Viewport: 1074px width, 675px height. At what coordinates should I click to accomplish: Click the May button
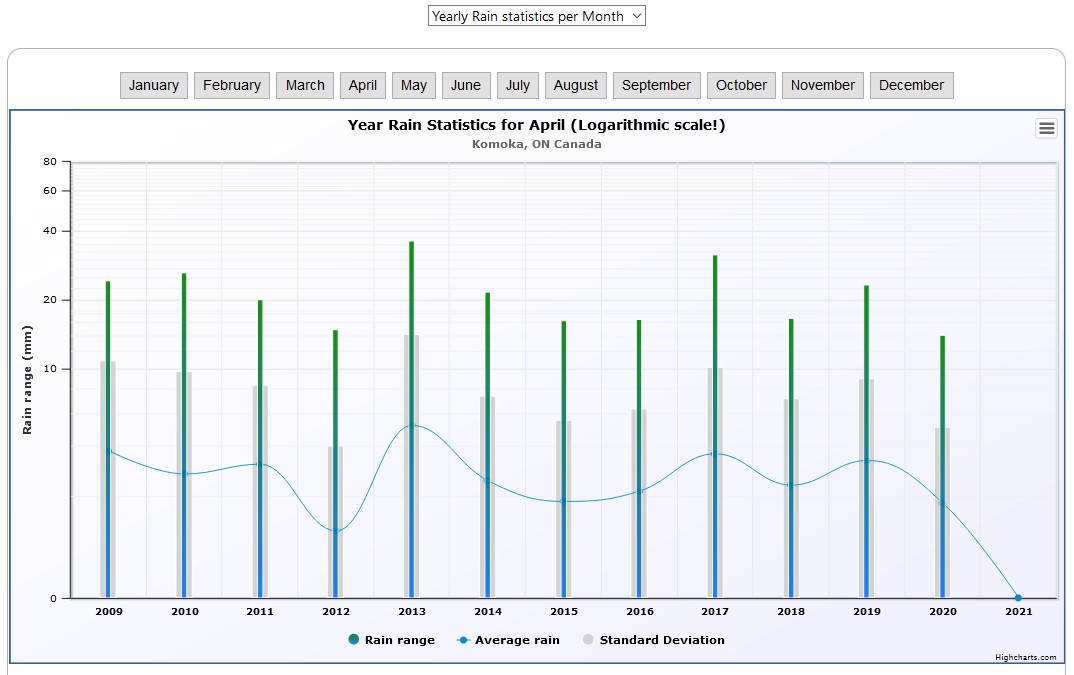[414, 85]
